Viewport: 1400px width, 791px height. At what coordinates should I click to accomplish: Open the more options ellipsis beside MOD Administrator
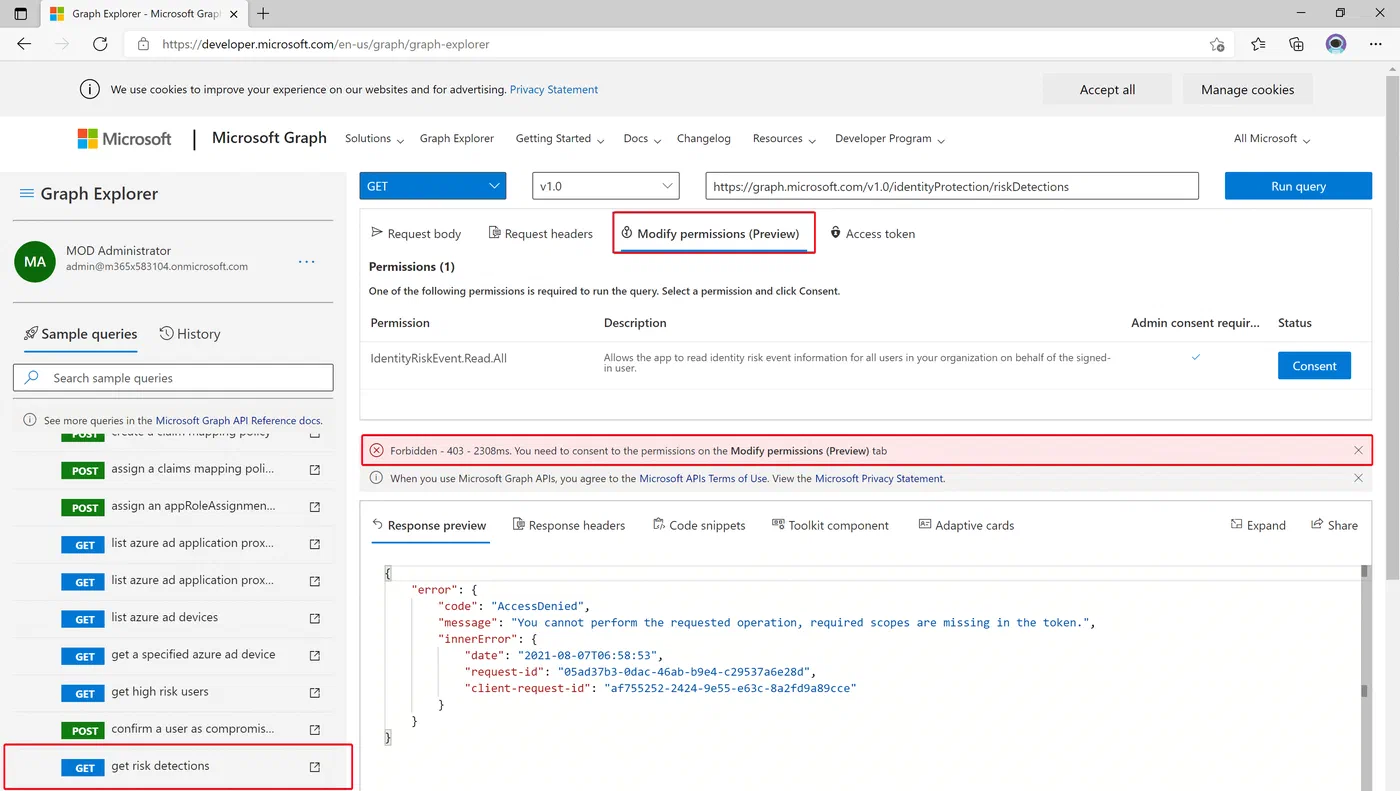pyautogui.click(x=307, y=262)
